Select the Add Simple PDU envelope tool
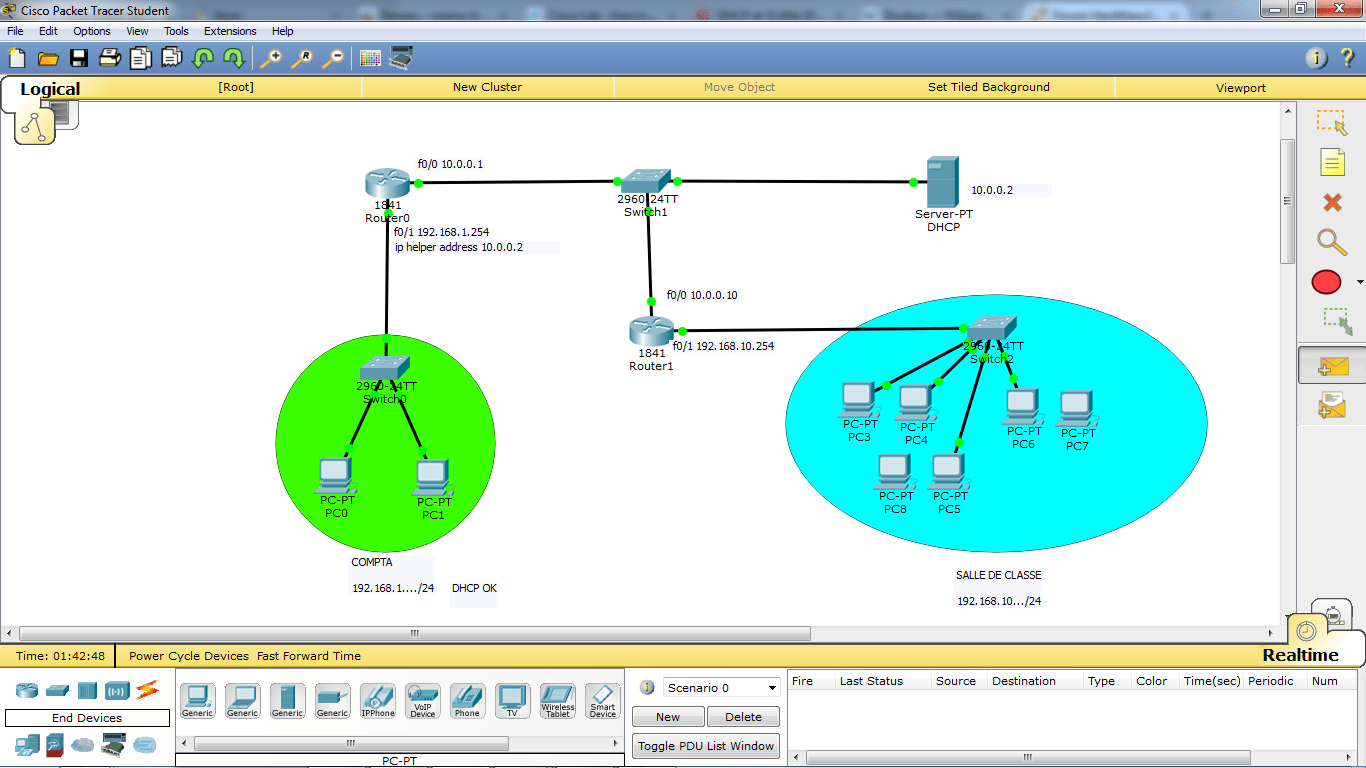The image size is (1366, 768). 1331,365
